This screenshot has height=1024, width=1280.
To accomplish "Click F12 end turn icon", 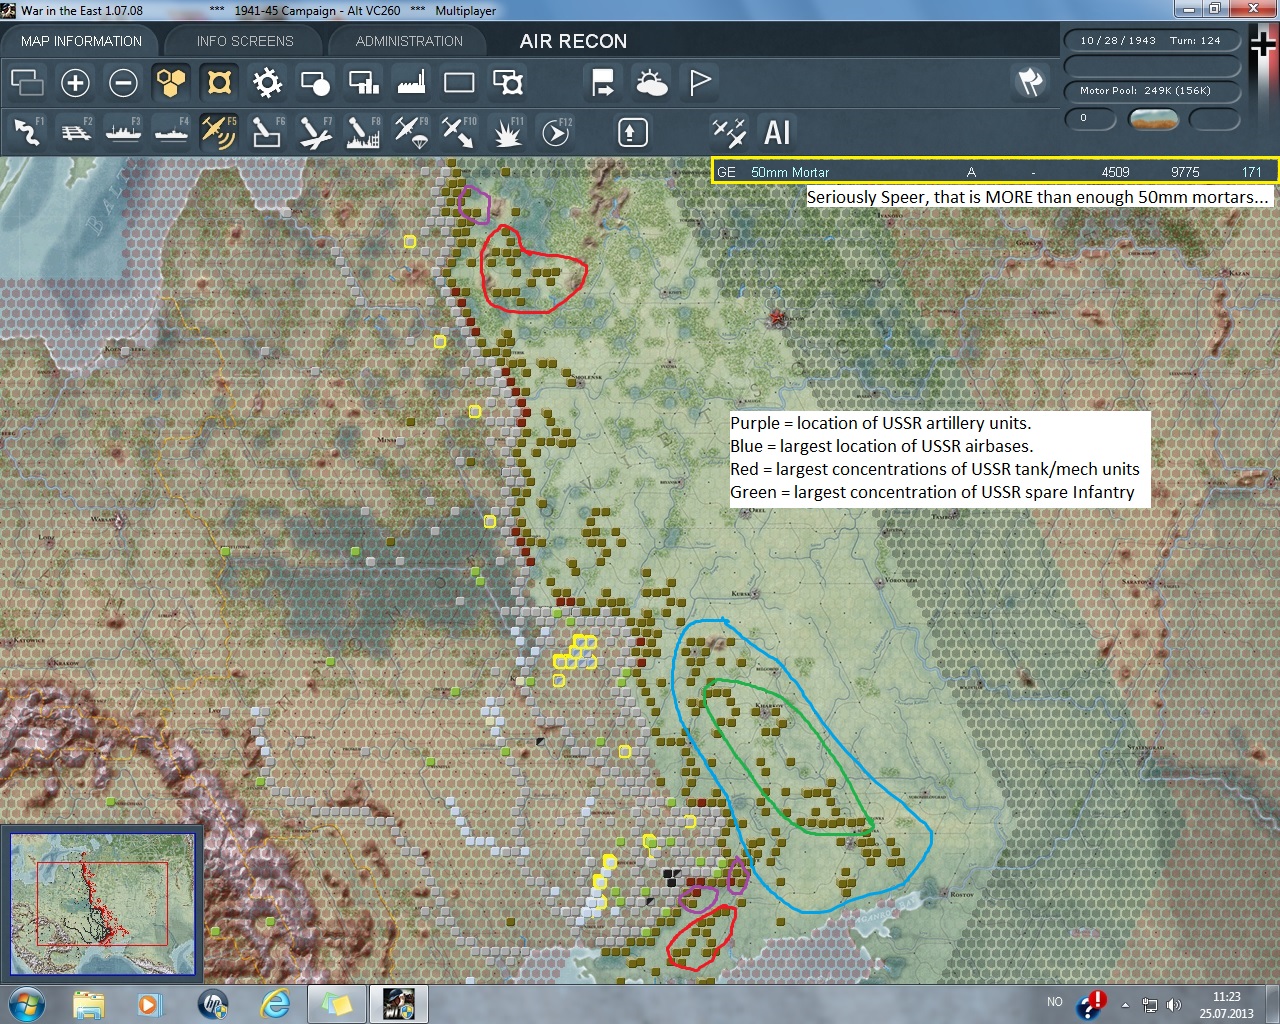I will 555,132.
